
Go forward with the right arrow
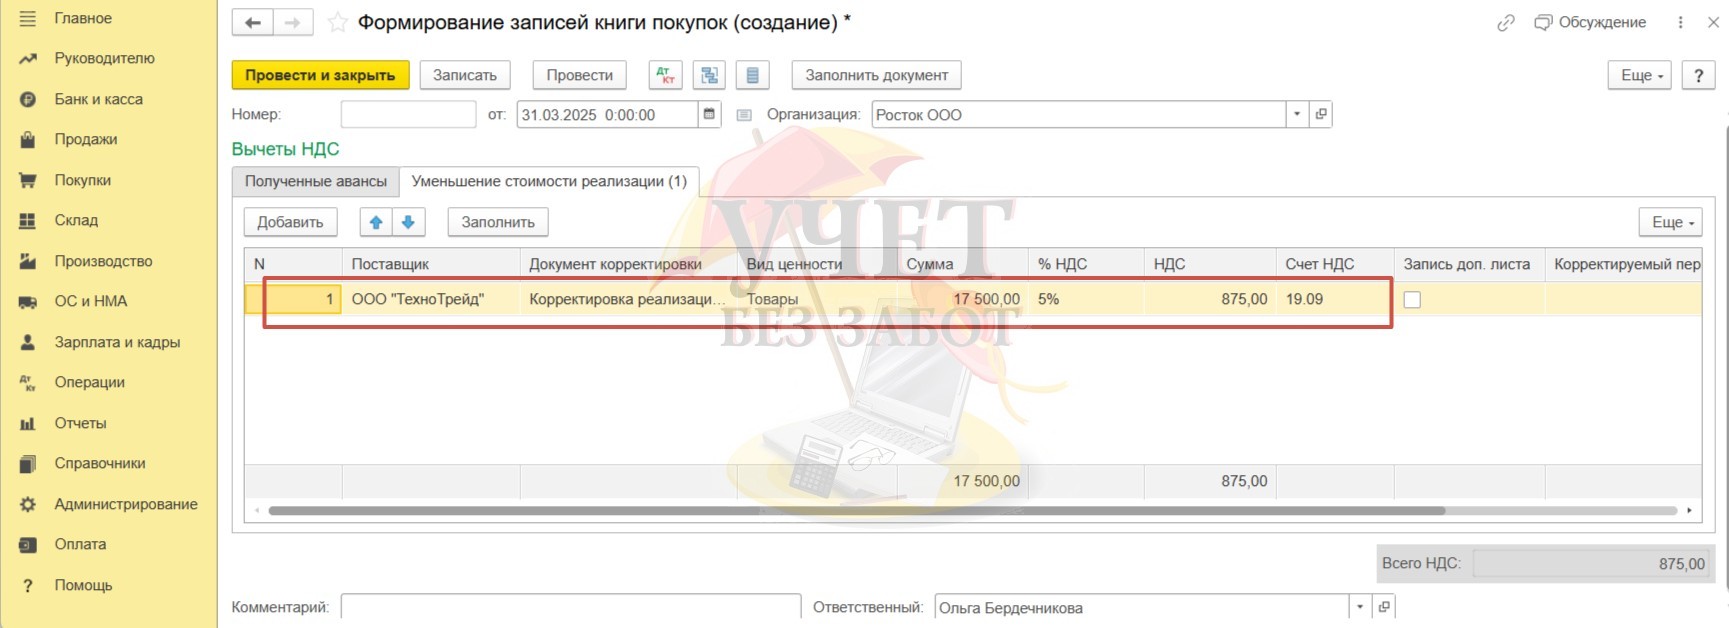tap(292, 22)
